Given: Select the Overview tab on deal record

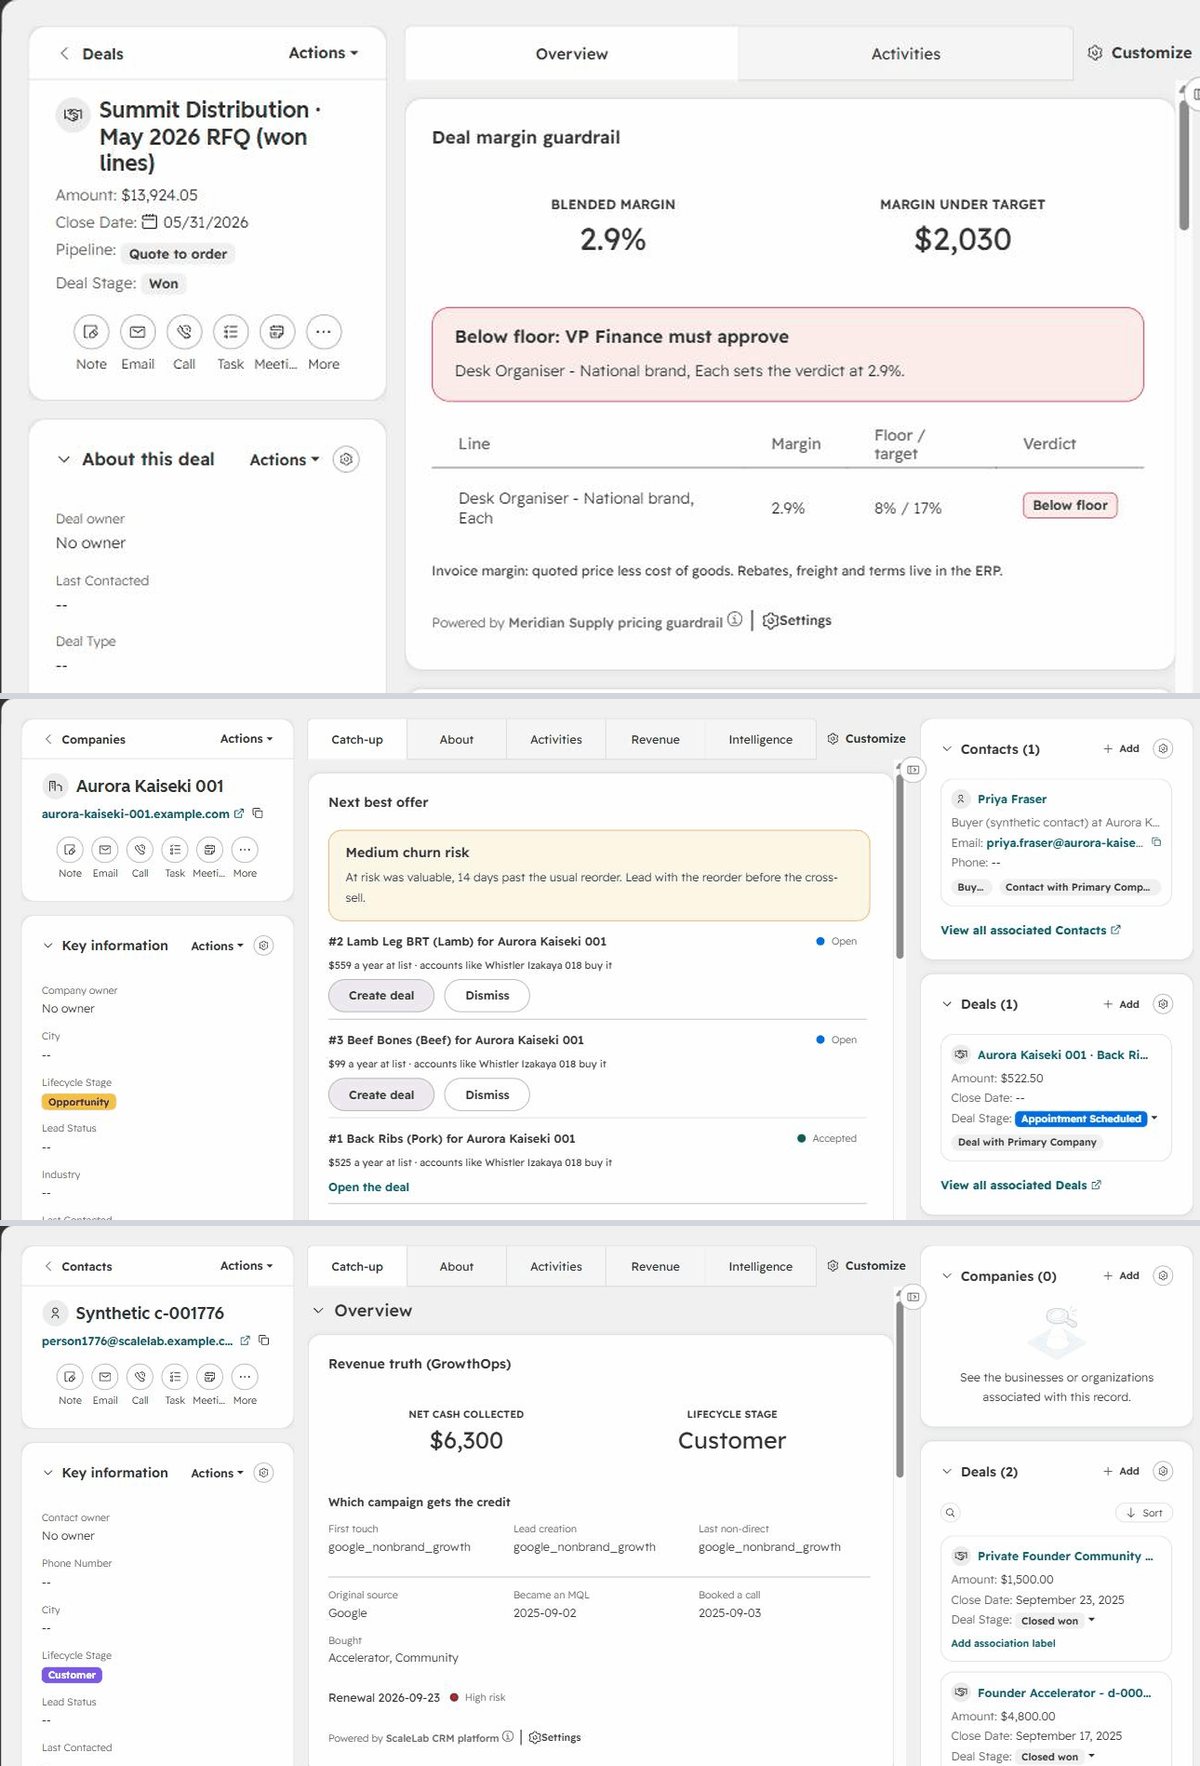Looking at the screenshot, I should tap(571, 54).
